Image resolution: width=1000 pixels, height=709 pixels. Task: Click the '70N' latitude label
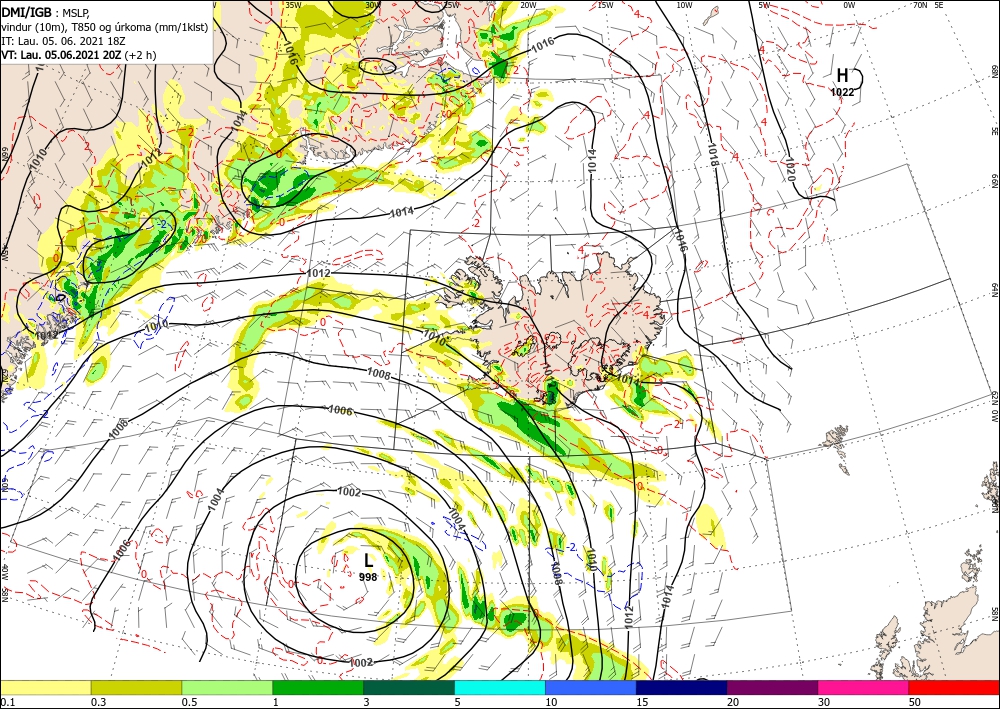[920, 5]
